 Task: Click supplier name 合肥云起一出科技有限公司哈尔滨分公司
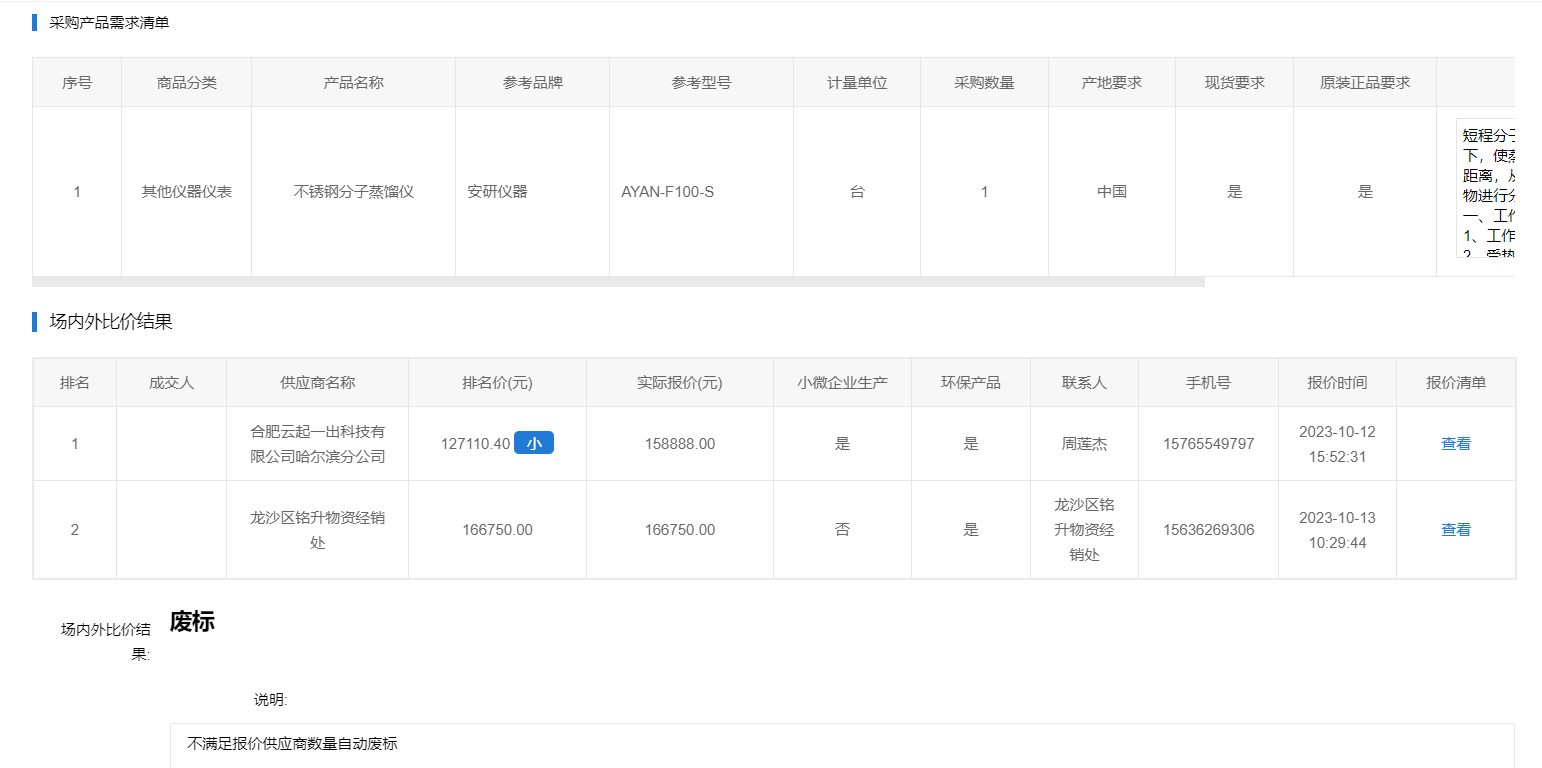tap(317, 444)
